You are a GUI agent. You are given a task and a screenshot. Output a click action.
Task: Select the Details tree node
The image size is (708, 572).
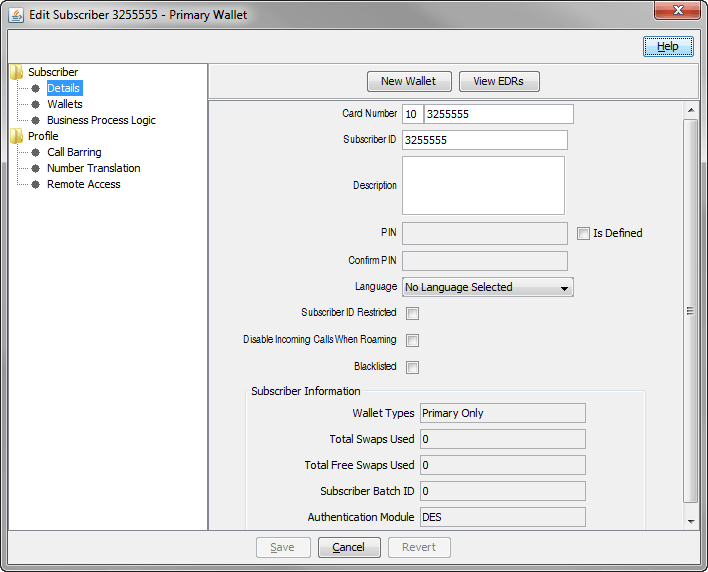pyautogui.click(x=64, y=88)
